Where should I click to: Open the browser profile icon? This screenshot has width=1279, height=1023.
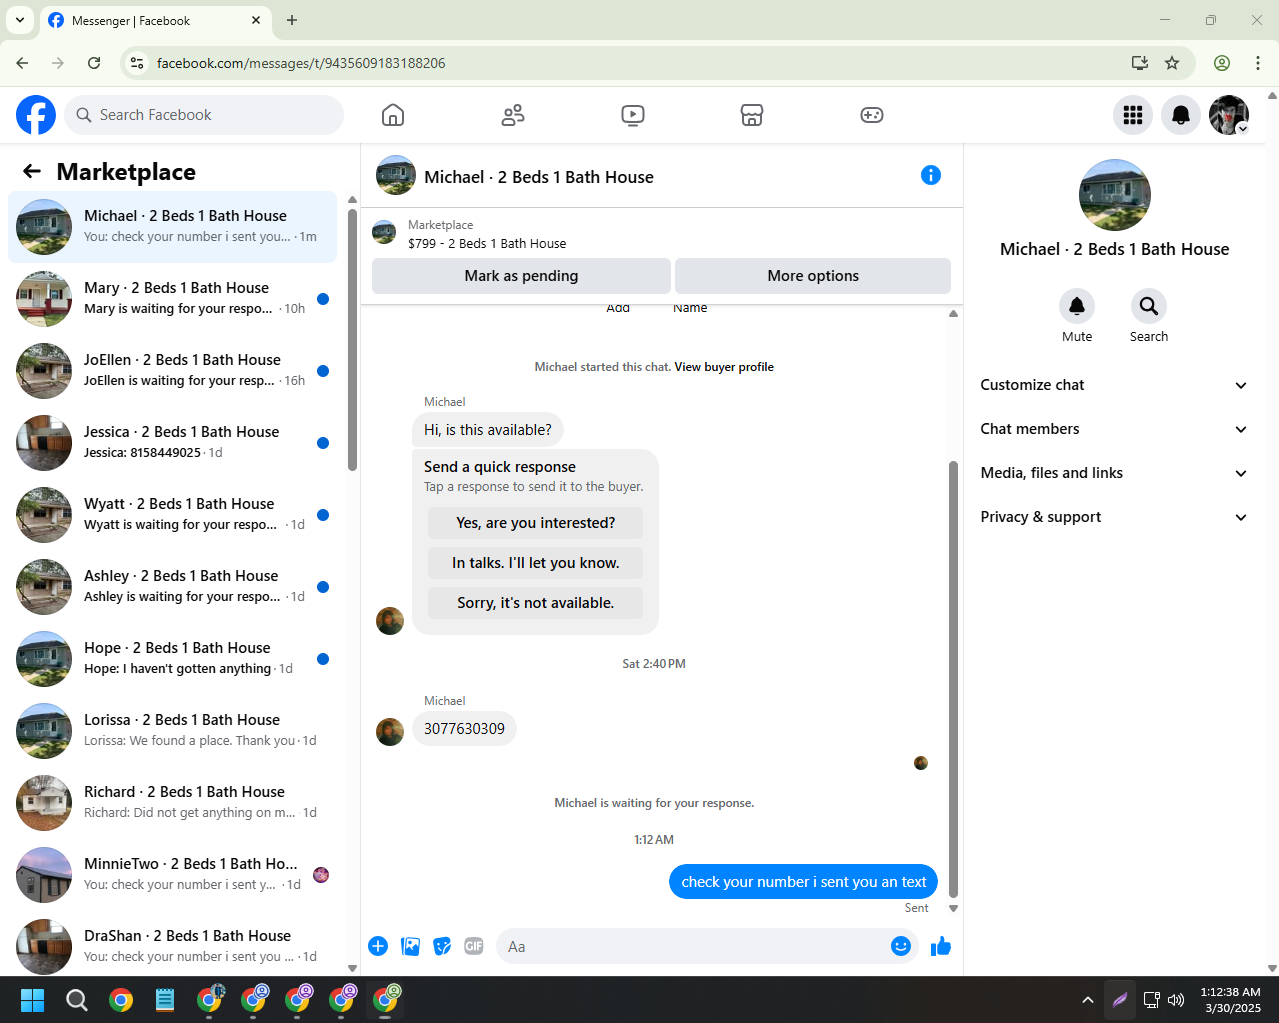1222,63
